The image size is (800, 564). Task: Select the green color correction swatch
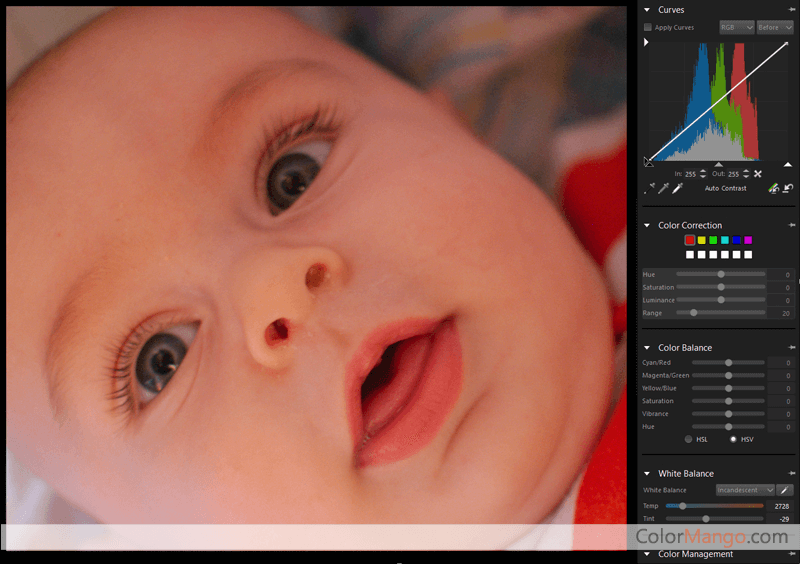[x=713, y=240]
